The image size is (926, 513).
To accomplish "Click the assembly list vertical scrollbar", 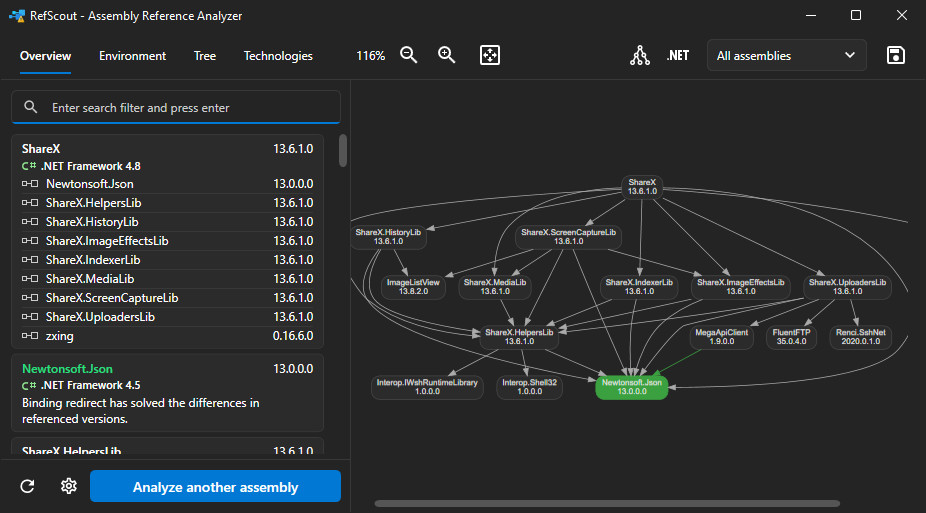I will click(x=343, y=151).
